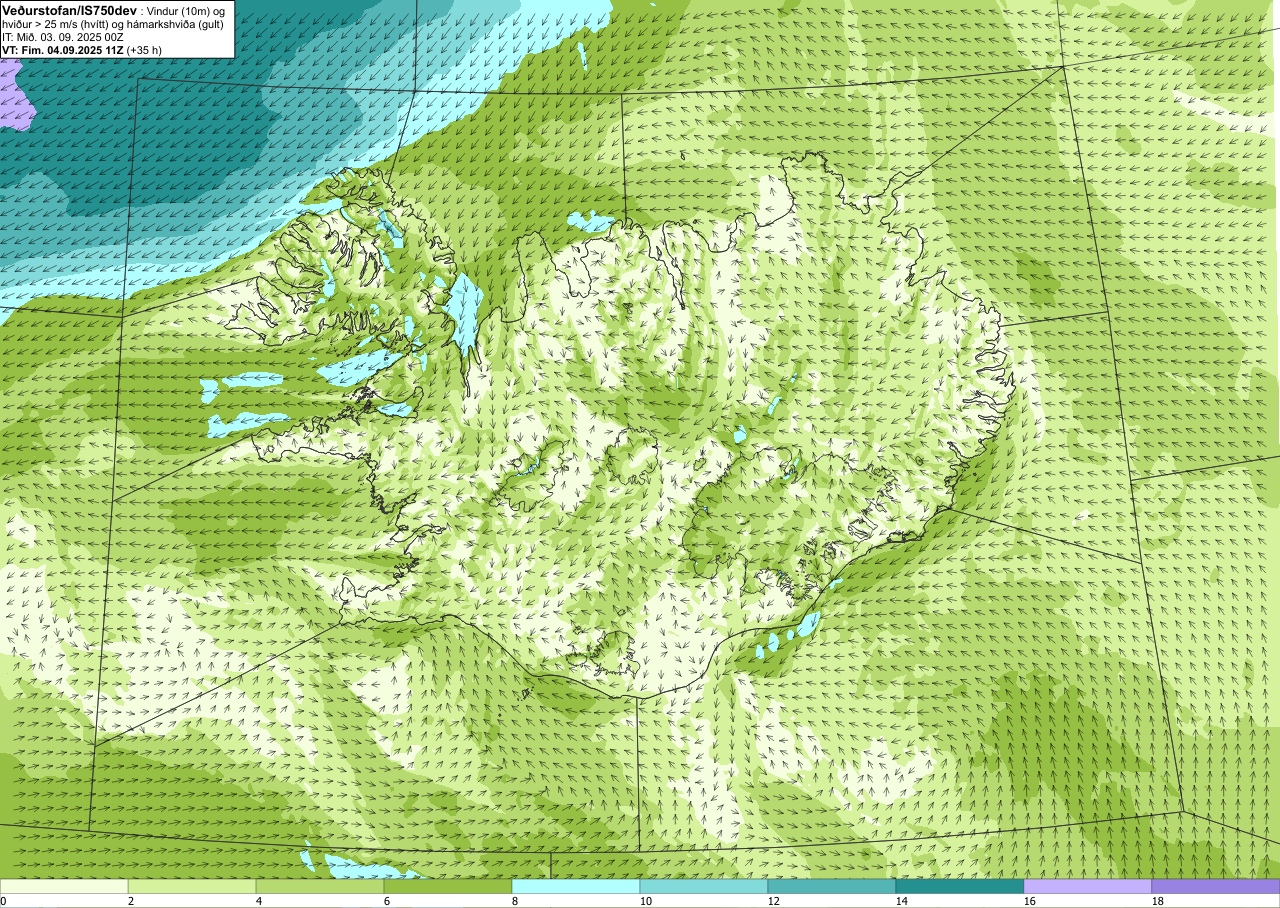Click the legend scale label "18"

pos(1158,901)
